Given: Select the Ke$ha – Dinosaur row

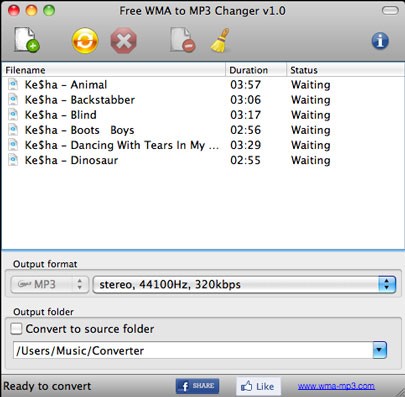Looking at the screenshot, I should point(203,160).
